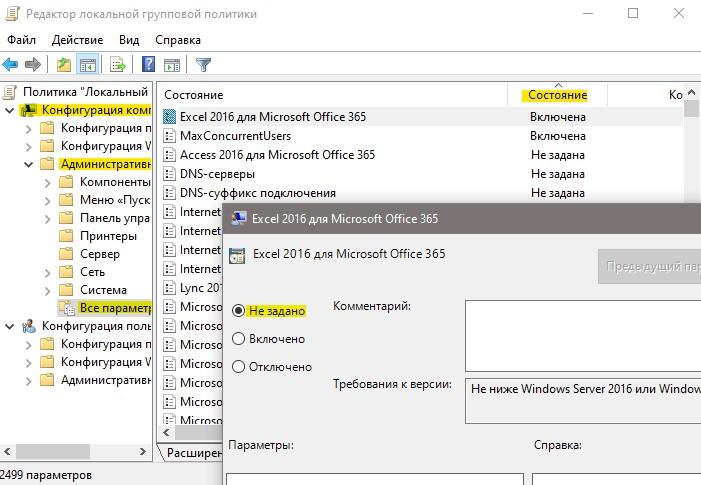
Task: Switch to the Расширенный tab
Action: point(191,453)
